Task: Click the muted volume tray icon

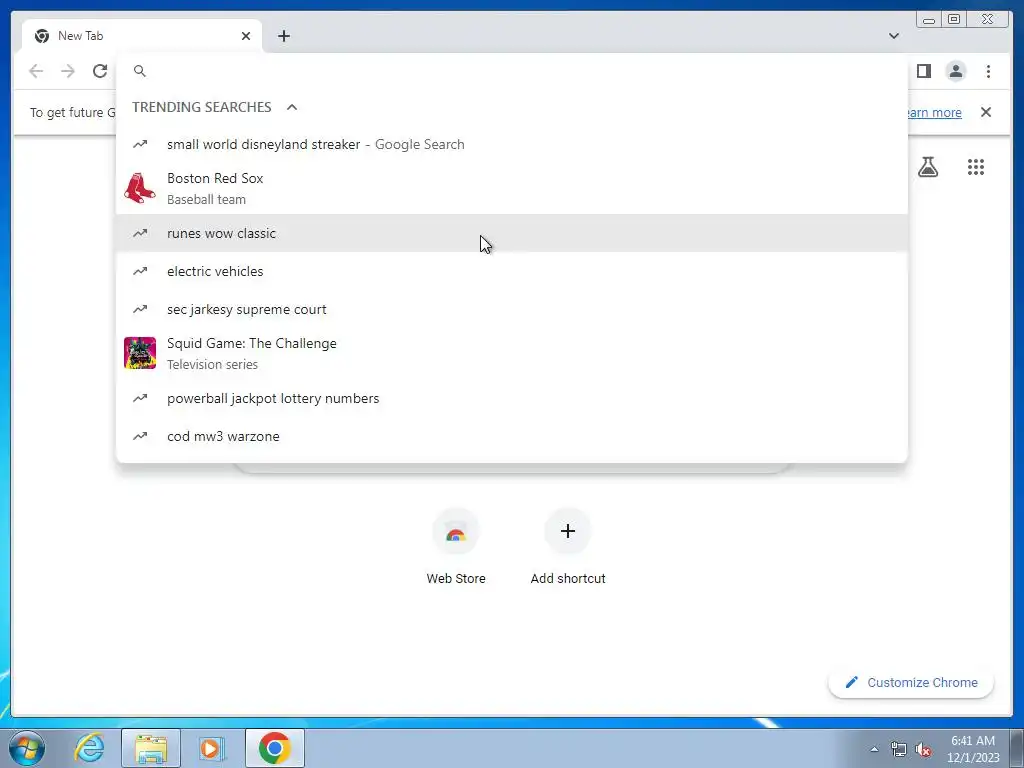Action: 923,749
